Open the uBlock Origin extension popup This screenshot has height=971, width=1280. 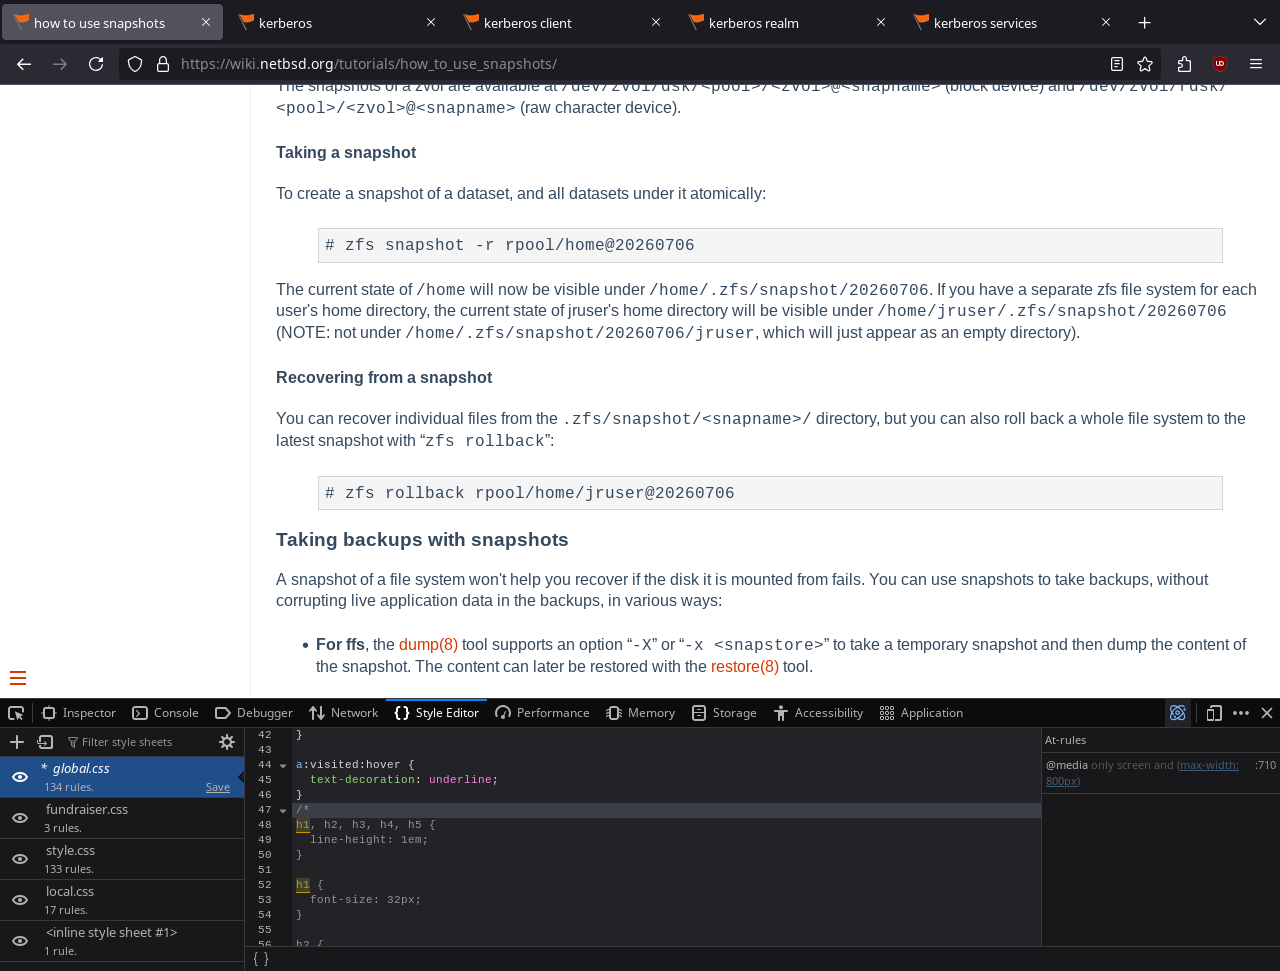(1220, 64)
